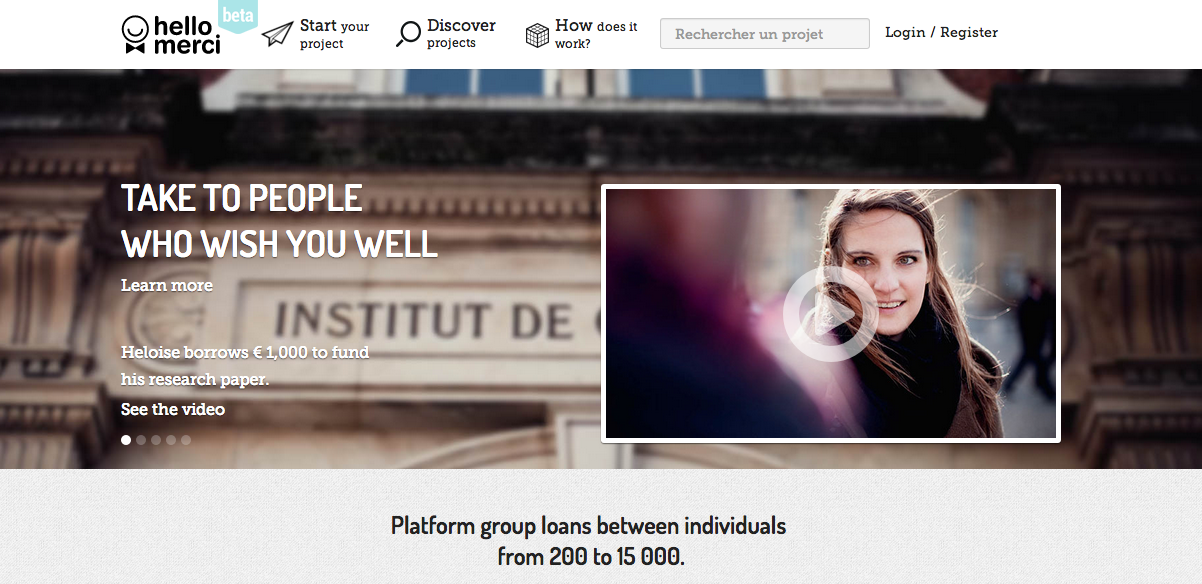Click the Learn more link
This screenshot has height=584, width=1202.
pos(167,285)
